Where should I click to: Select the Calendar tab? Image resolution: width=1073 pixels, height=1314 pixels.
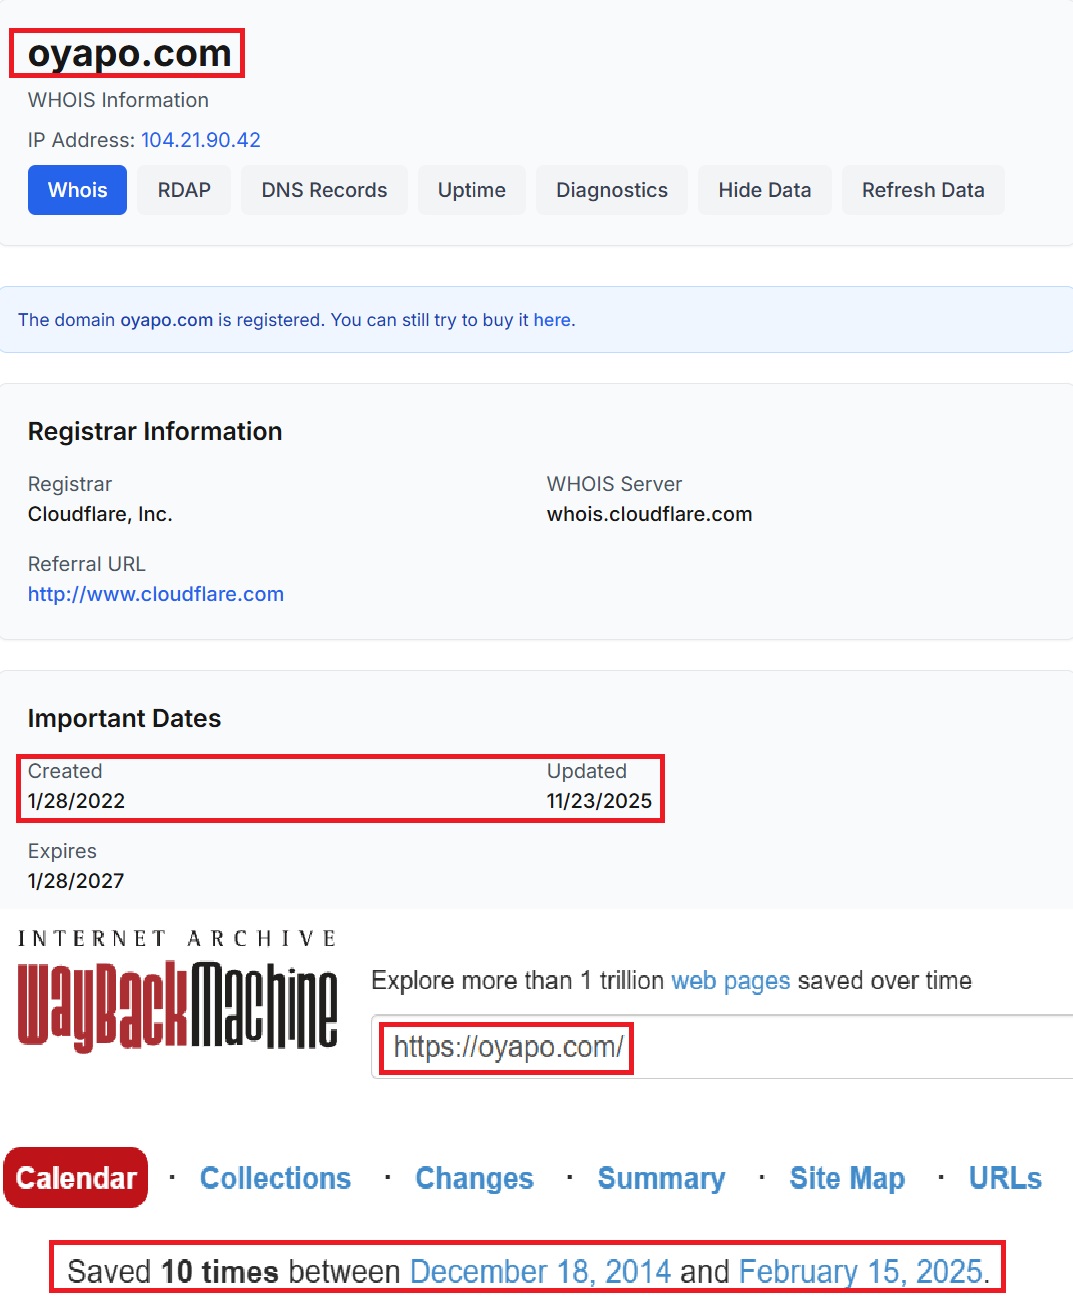76,1178
